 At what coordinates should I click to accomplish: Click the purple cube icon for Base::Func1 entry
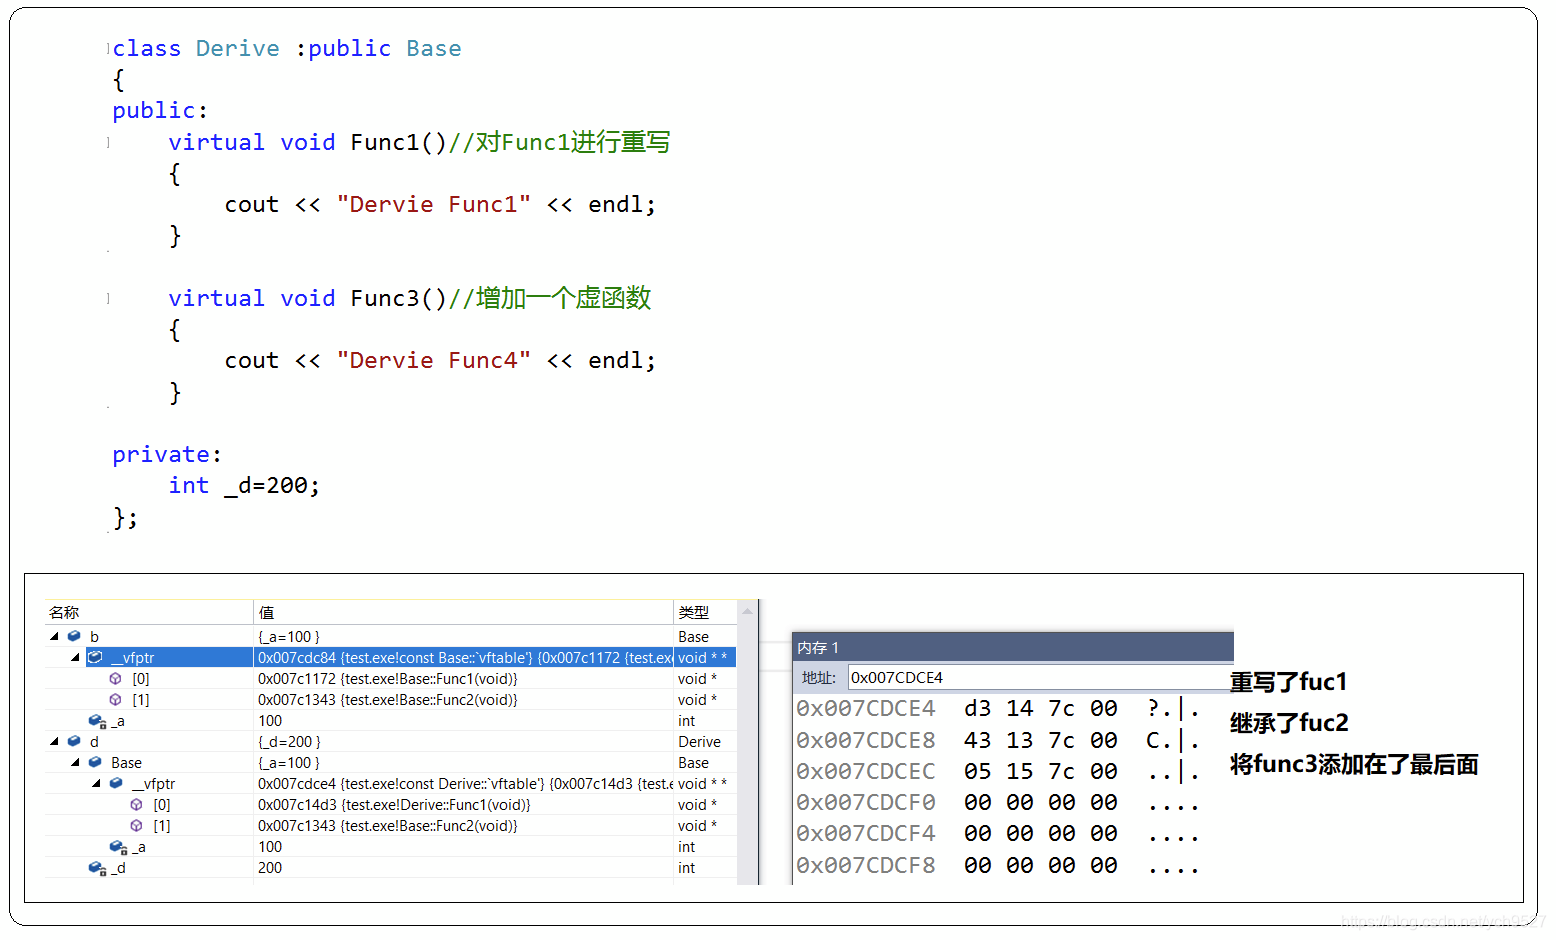[115, 678]
